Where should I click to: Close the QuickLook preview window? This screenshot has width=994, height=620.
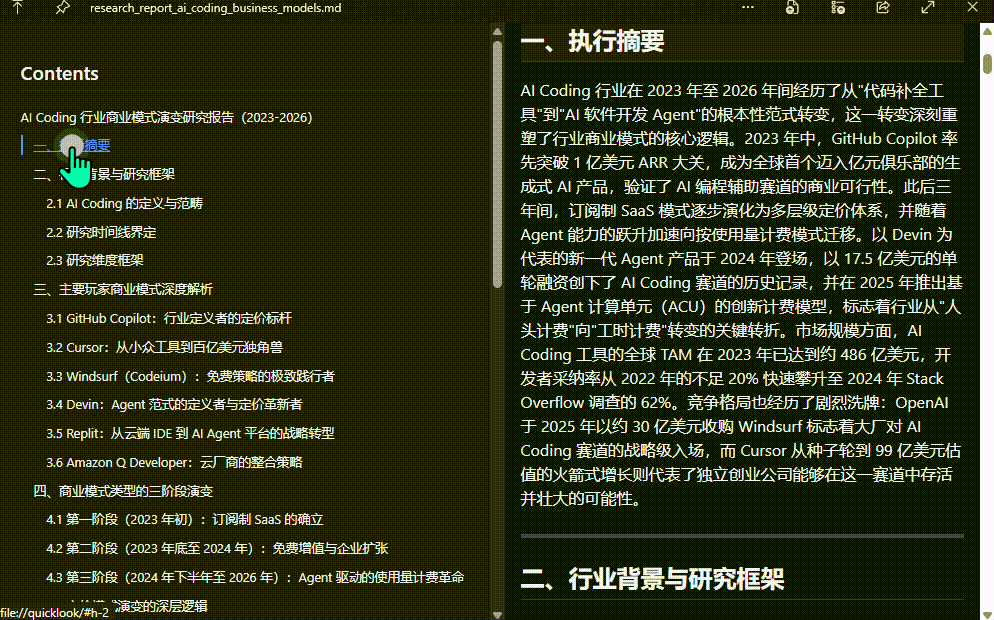click(974, 7)
